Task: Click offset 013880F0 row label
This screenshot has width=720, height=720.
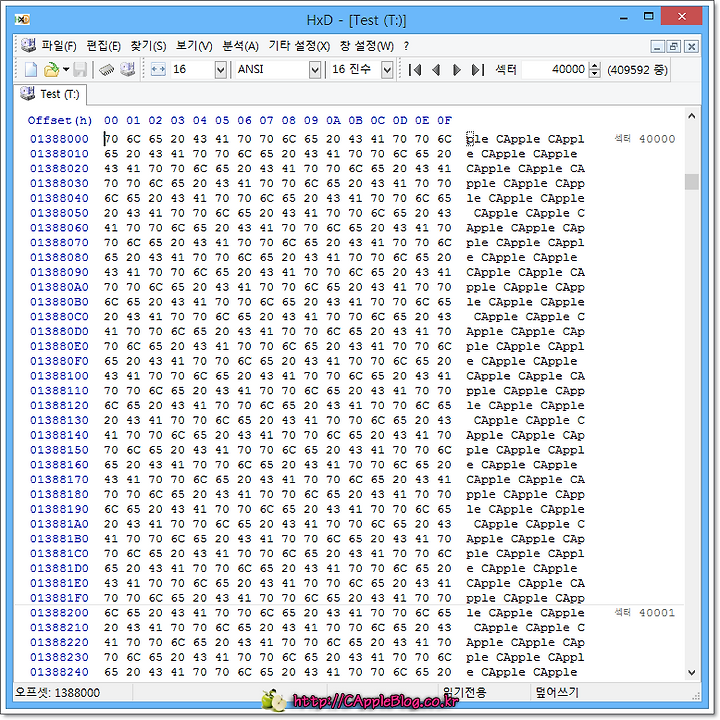Action: pyautogui.click(x=59, y=361)
